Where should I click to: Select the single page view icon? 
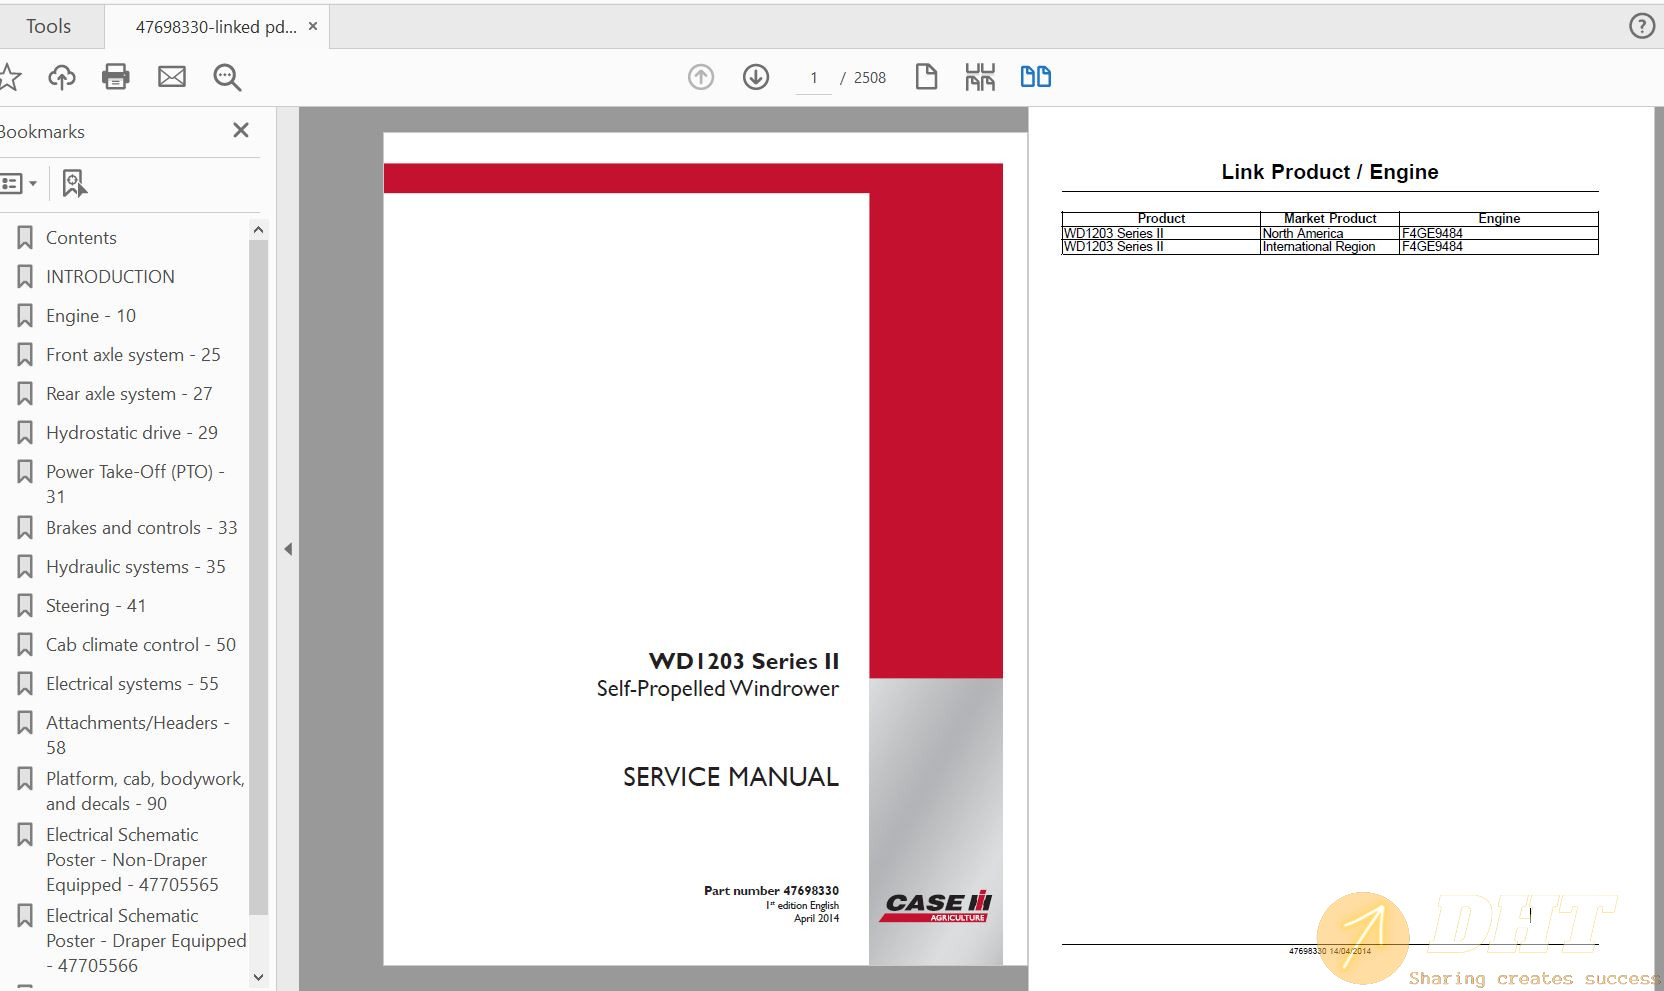926,77
